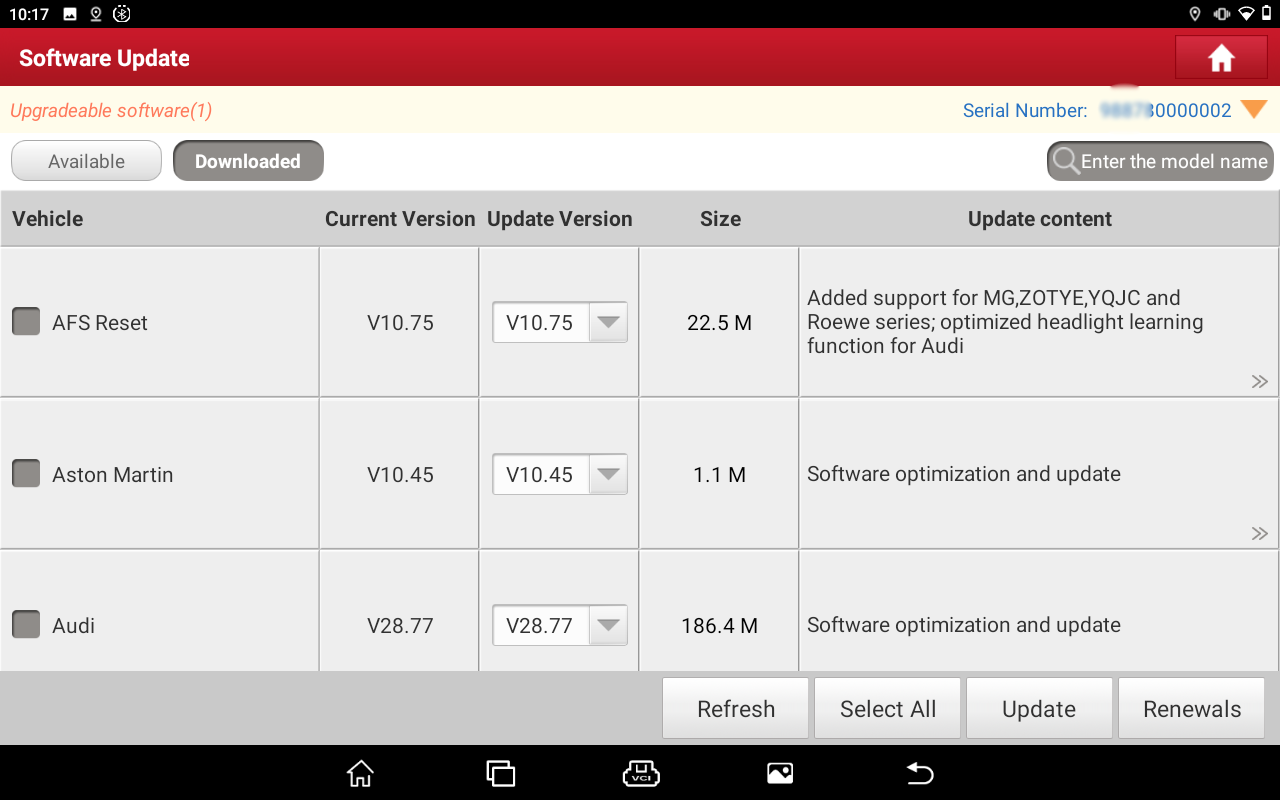The image size is (1280, 800).
Task: Tick the Audi checkbox
Action: tap(26, 625)
